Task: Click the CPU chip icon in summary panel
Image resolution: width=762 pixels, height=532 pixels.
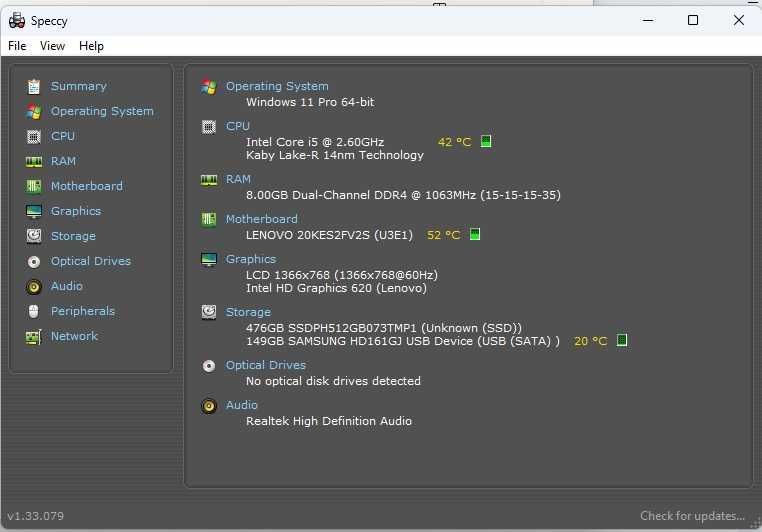Action: coord(209,127)
